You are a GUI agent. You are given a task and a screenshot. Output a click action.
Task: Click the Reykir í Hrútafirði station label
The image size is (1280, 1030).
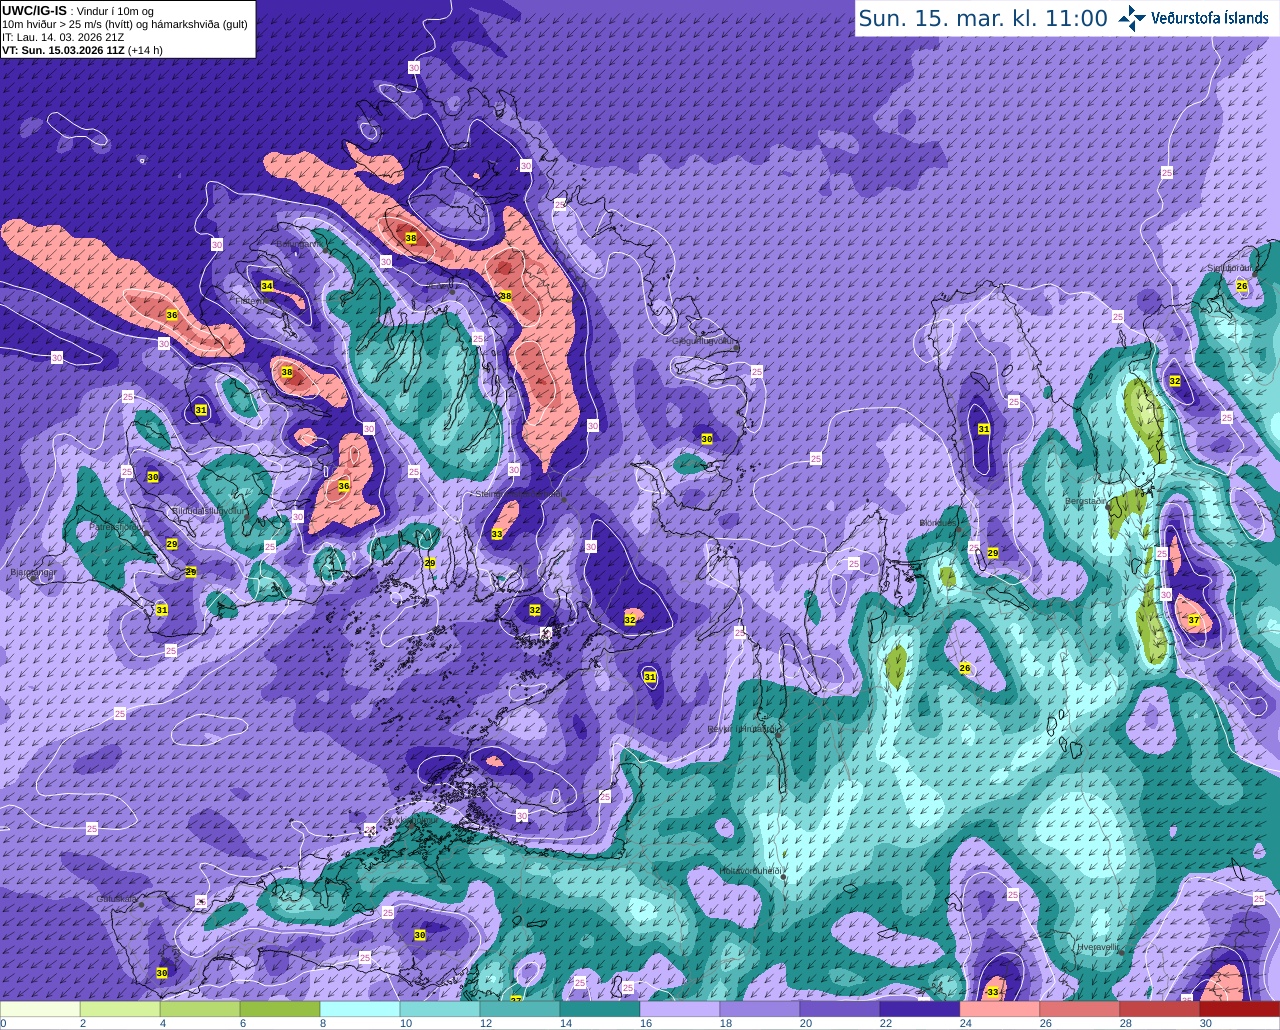[x=743, y=729]
